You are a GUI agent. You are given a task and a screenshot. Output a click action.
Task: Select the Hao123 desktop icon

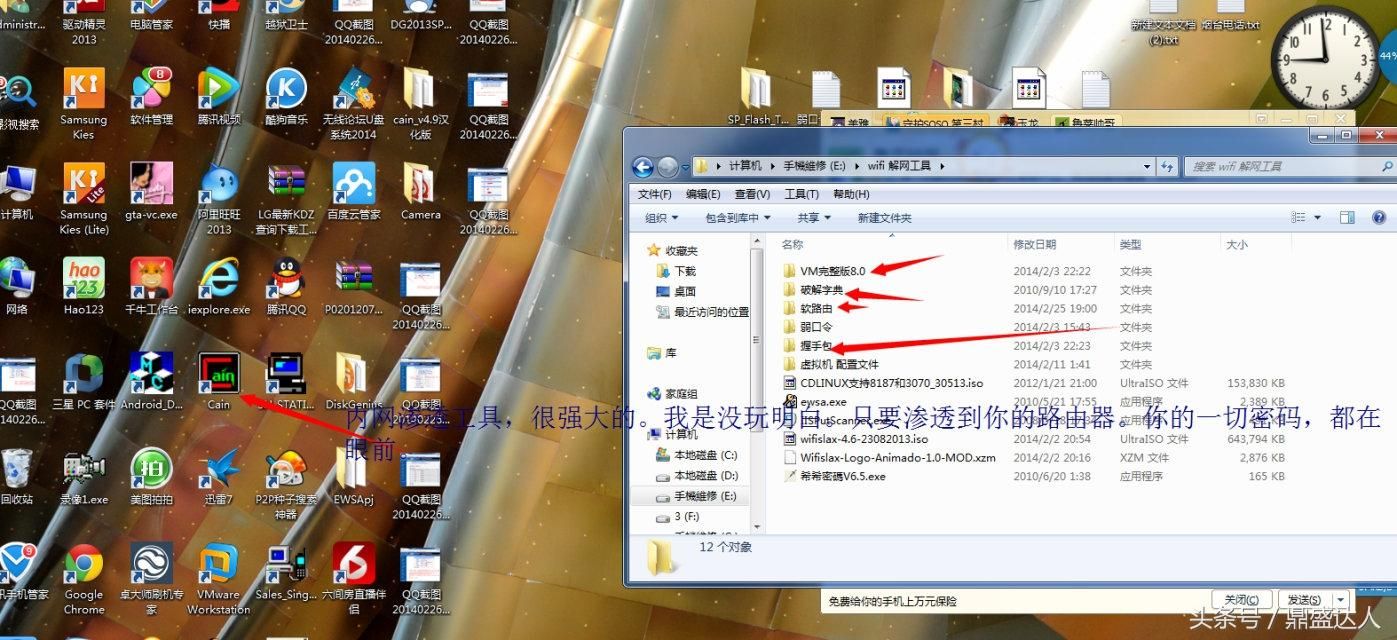pos(84,286)
